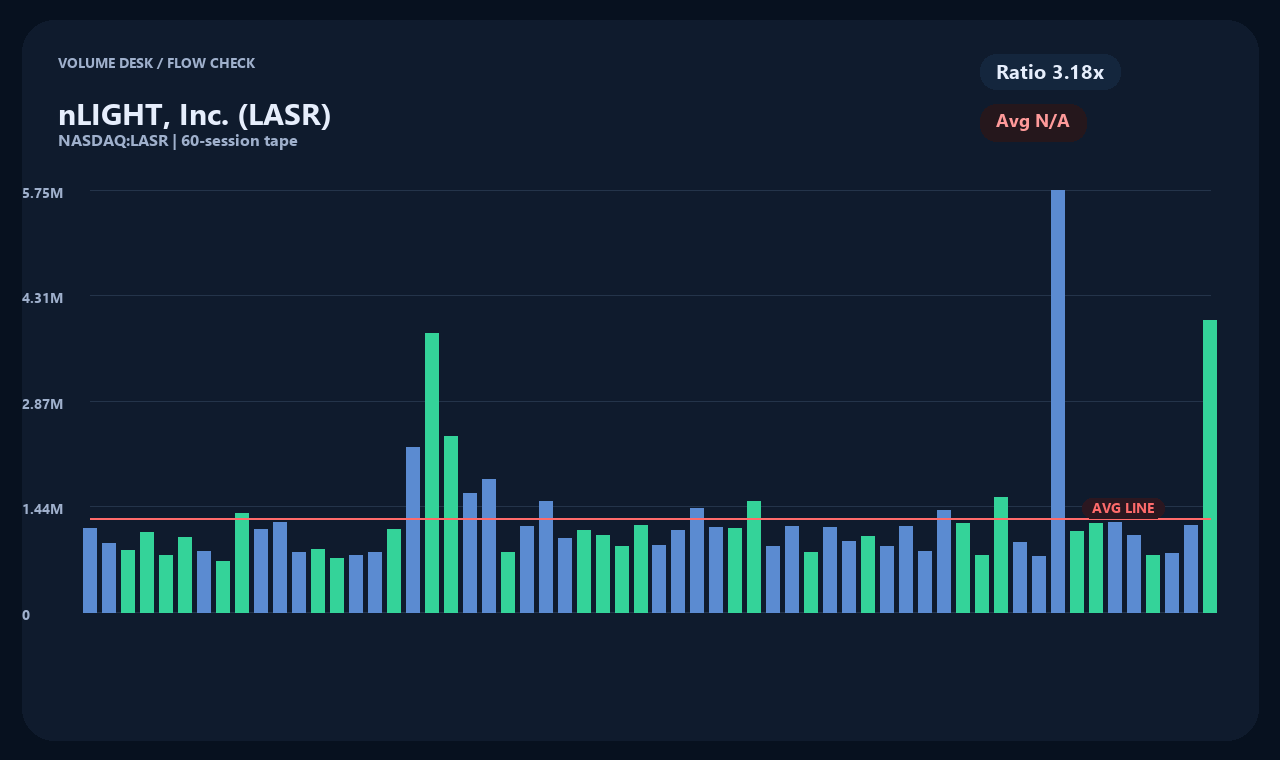Screen dimensions: 1280x760
Task: Click the 5.75M axis label
Action: 43,192
